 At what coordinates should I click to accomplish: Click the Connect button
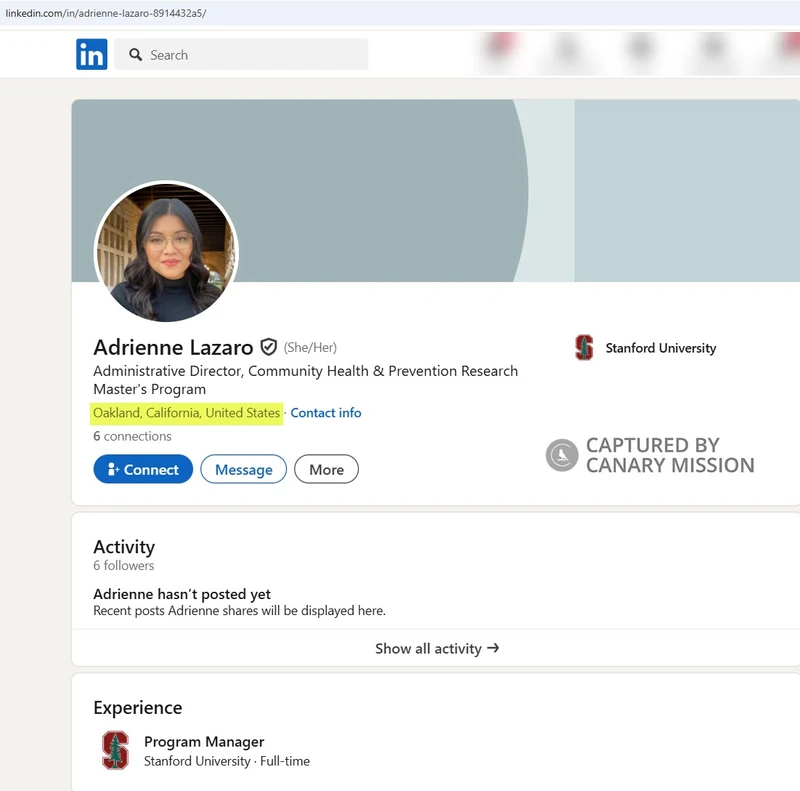click(143, 469)
